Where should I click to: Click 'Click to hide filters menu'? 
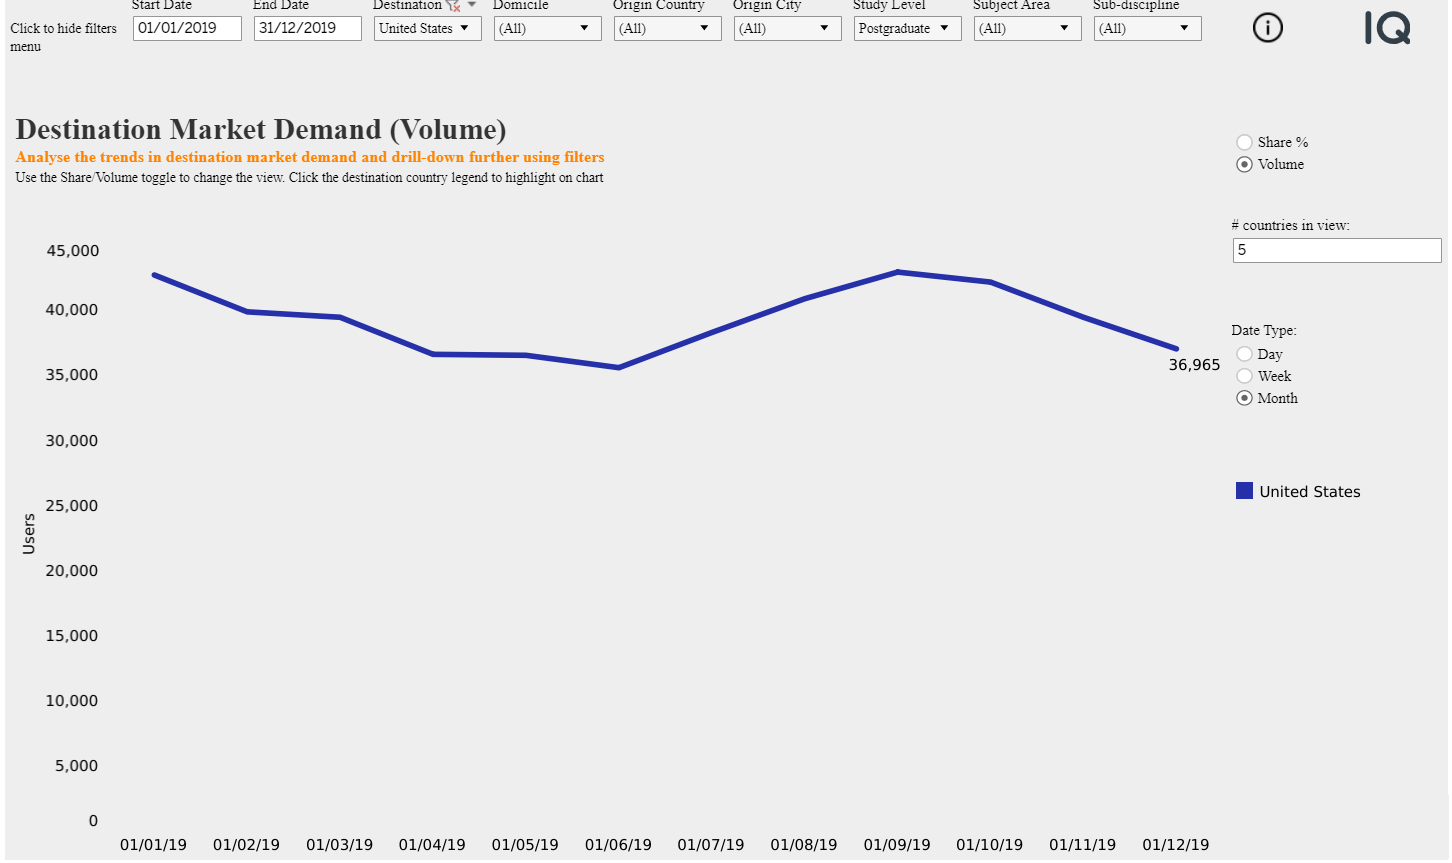(x=63, y=37)
